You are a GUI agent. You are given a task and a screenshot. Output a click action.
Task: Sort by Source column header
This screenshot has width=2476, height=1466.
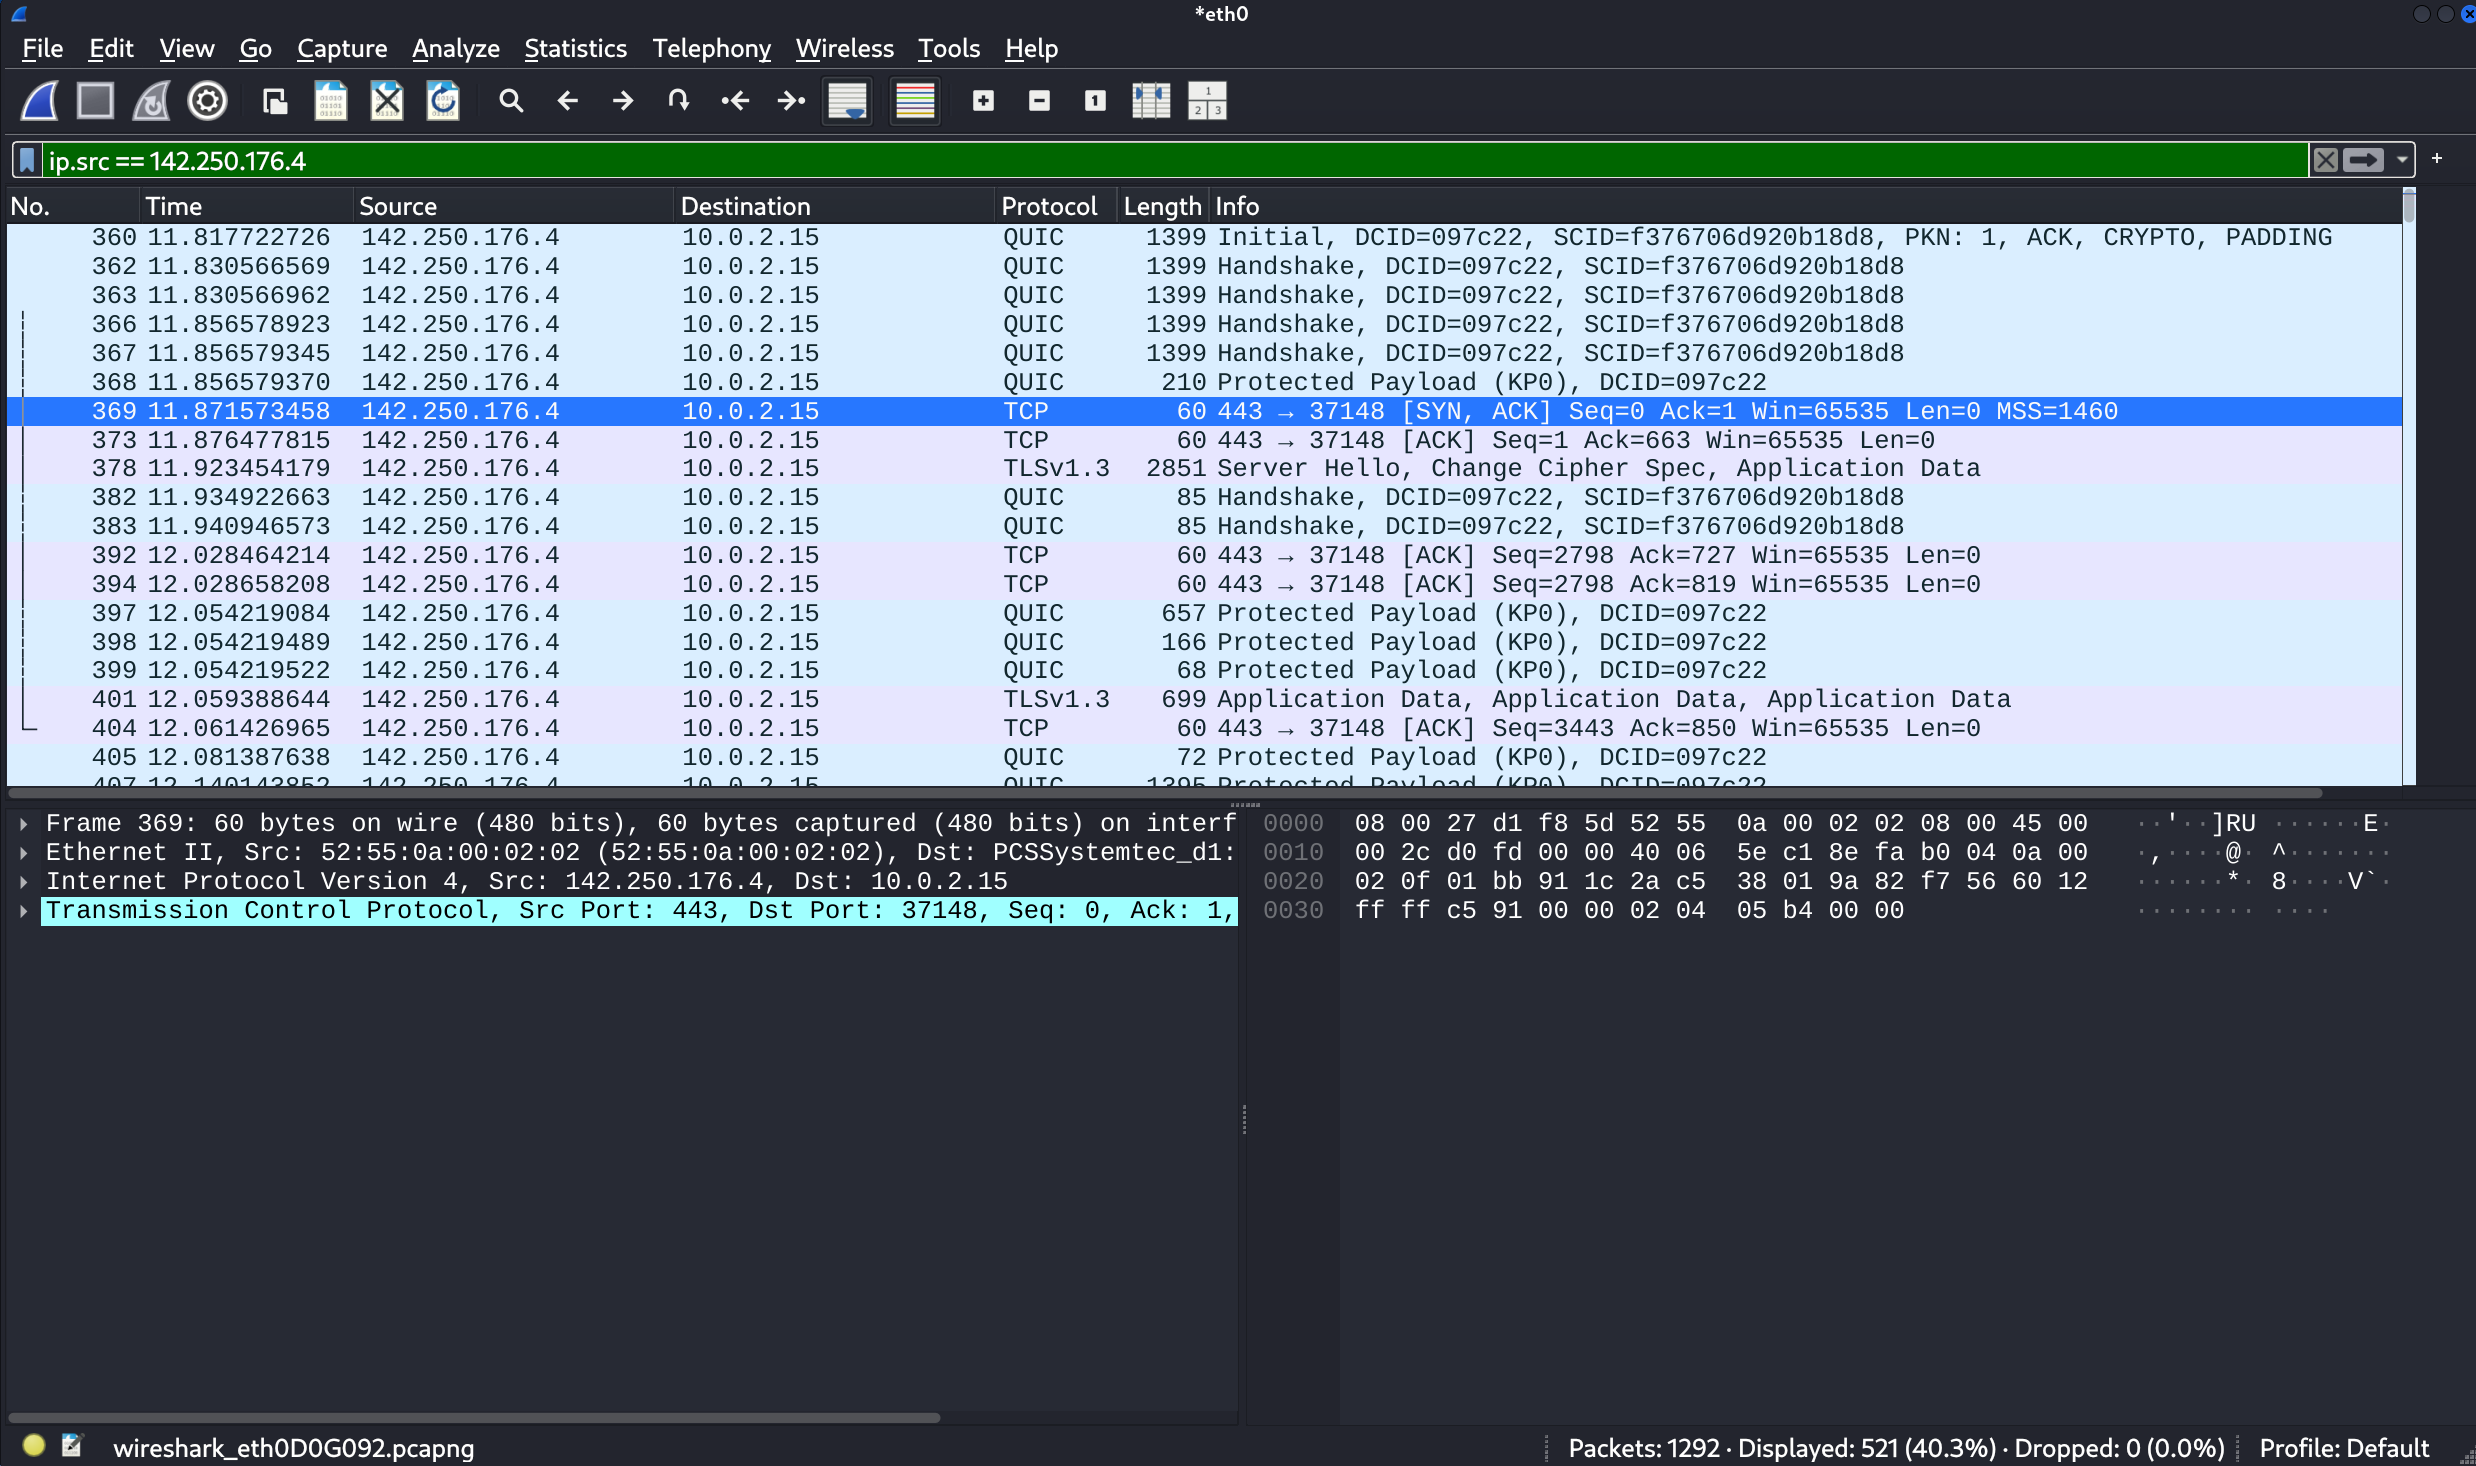513,206
